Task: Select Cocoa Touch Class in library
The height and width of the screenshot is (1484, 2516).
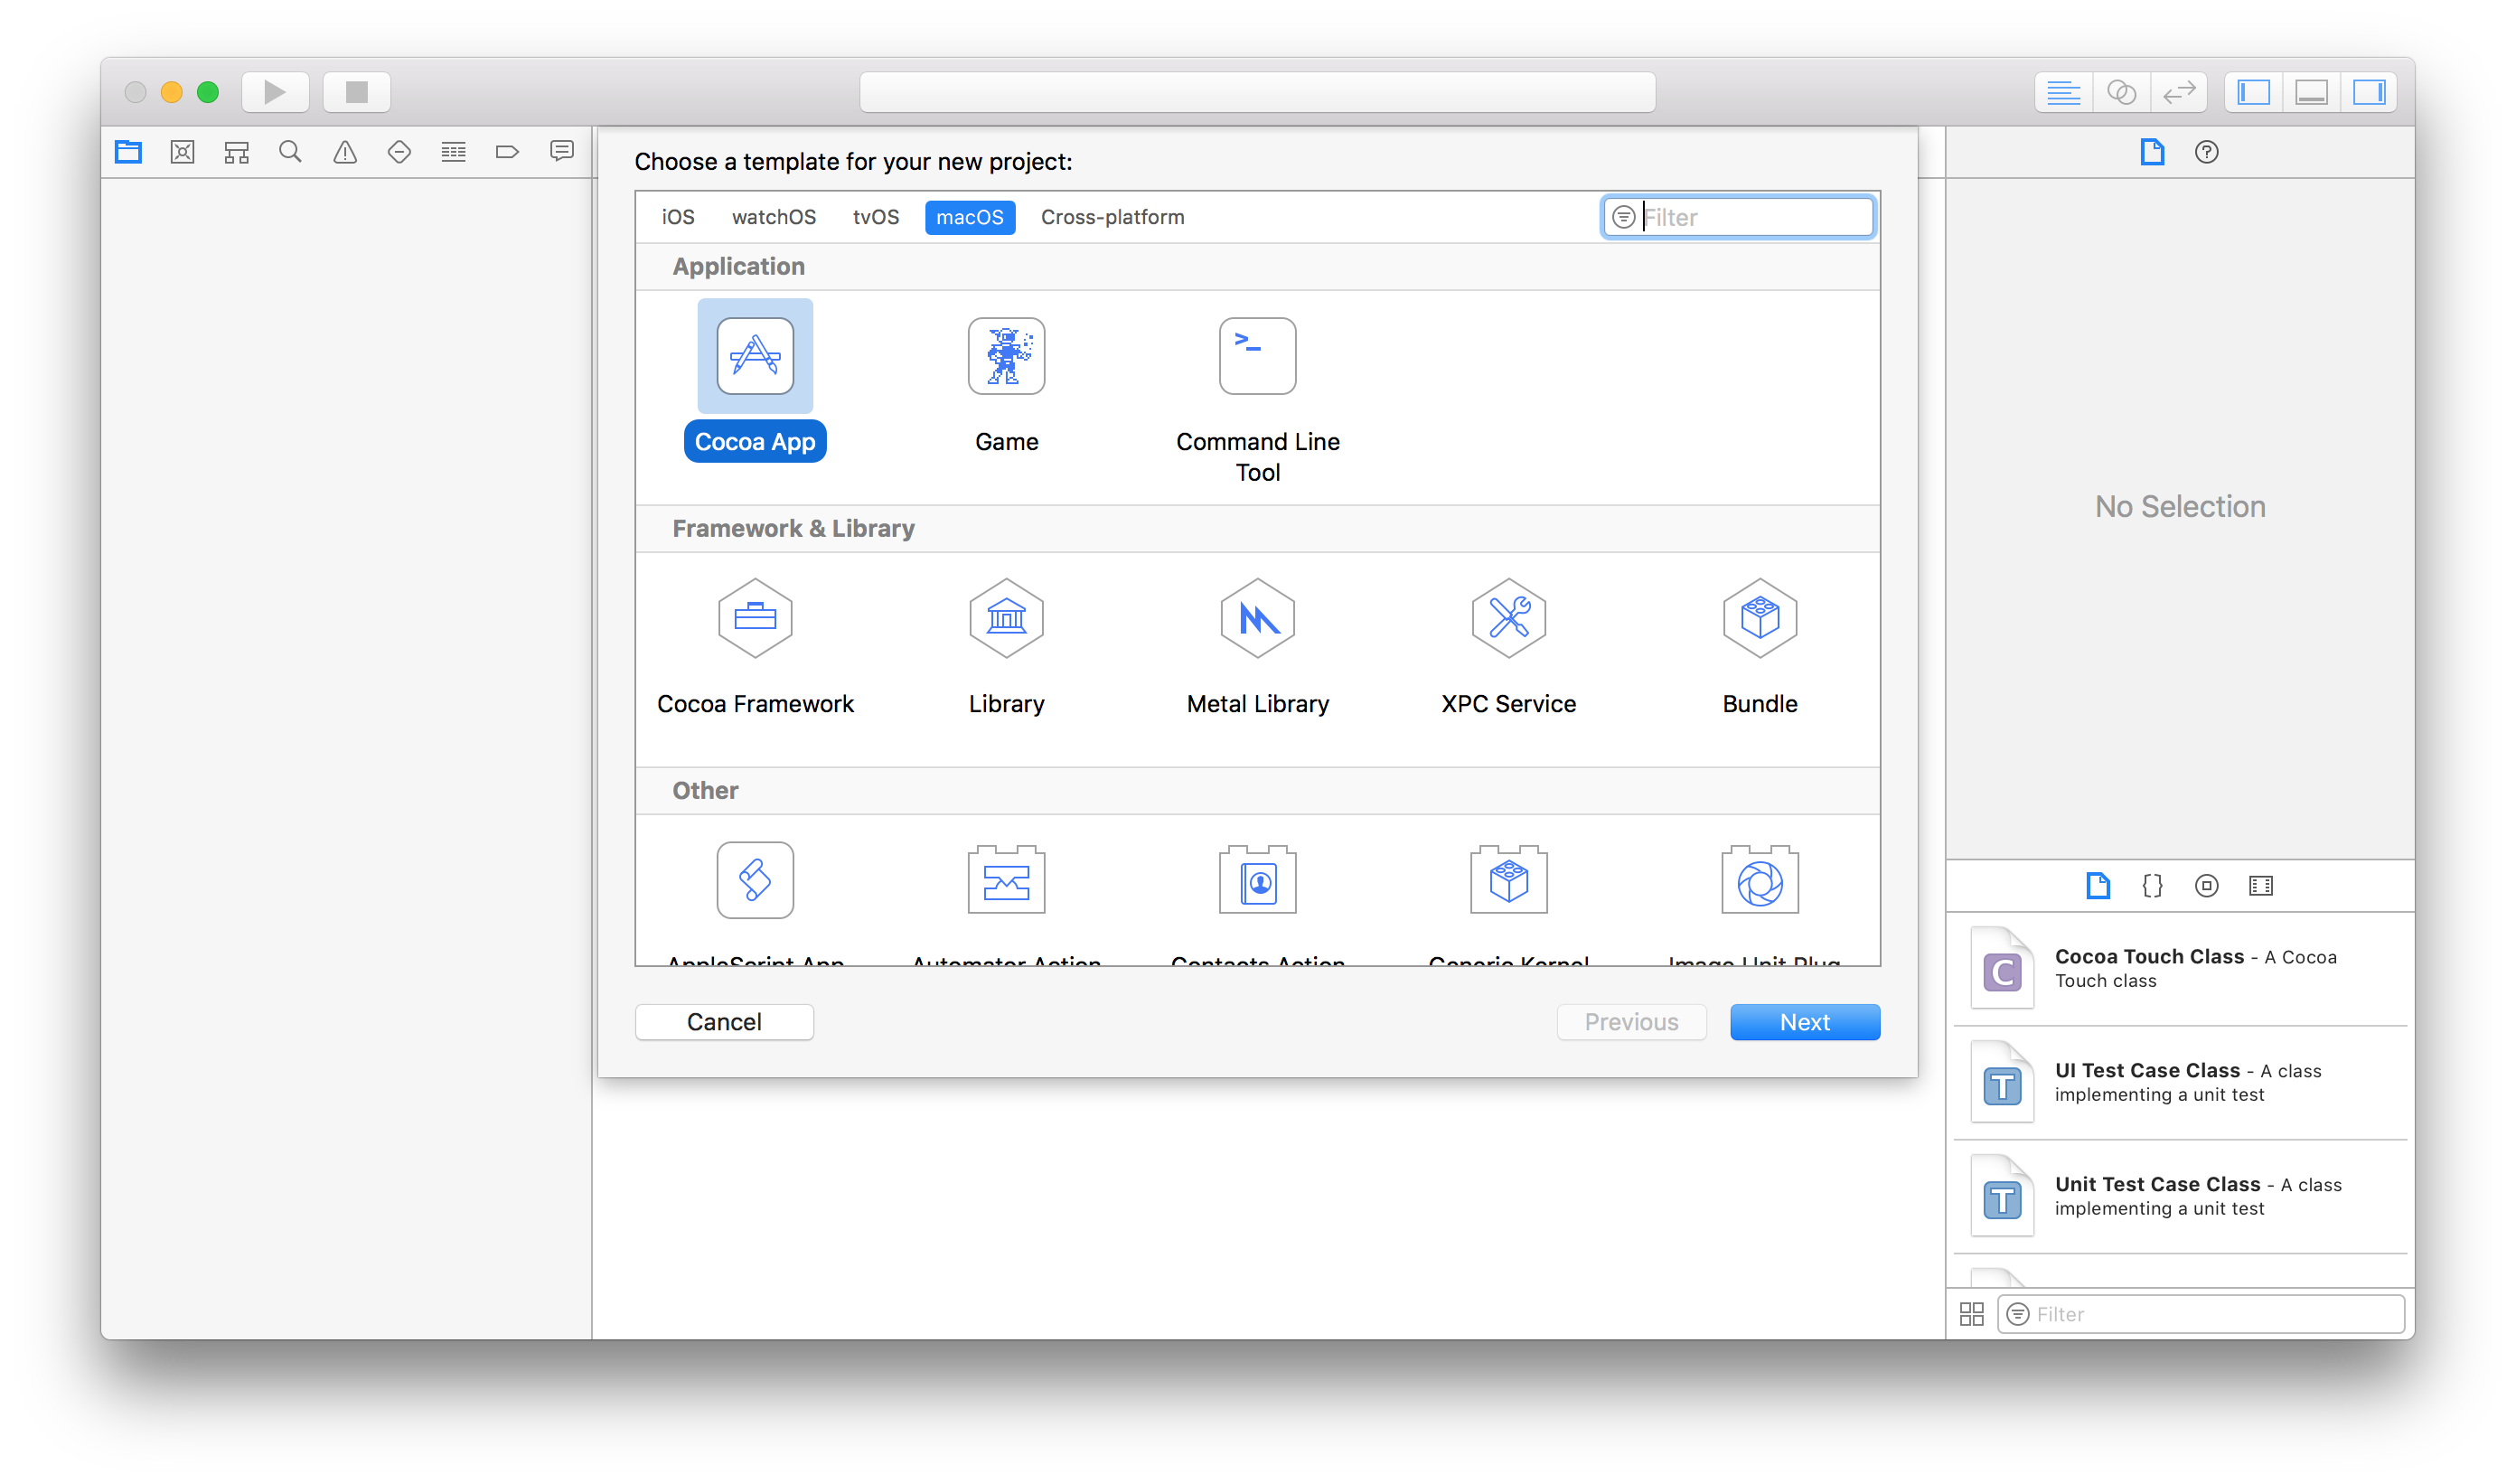Action: 2180,969
